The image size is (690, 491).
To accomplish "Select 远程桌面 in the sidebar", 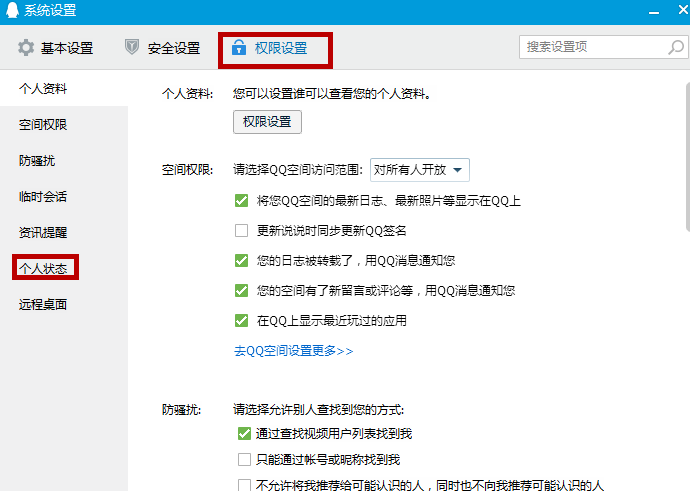I will 43,304.
